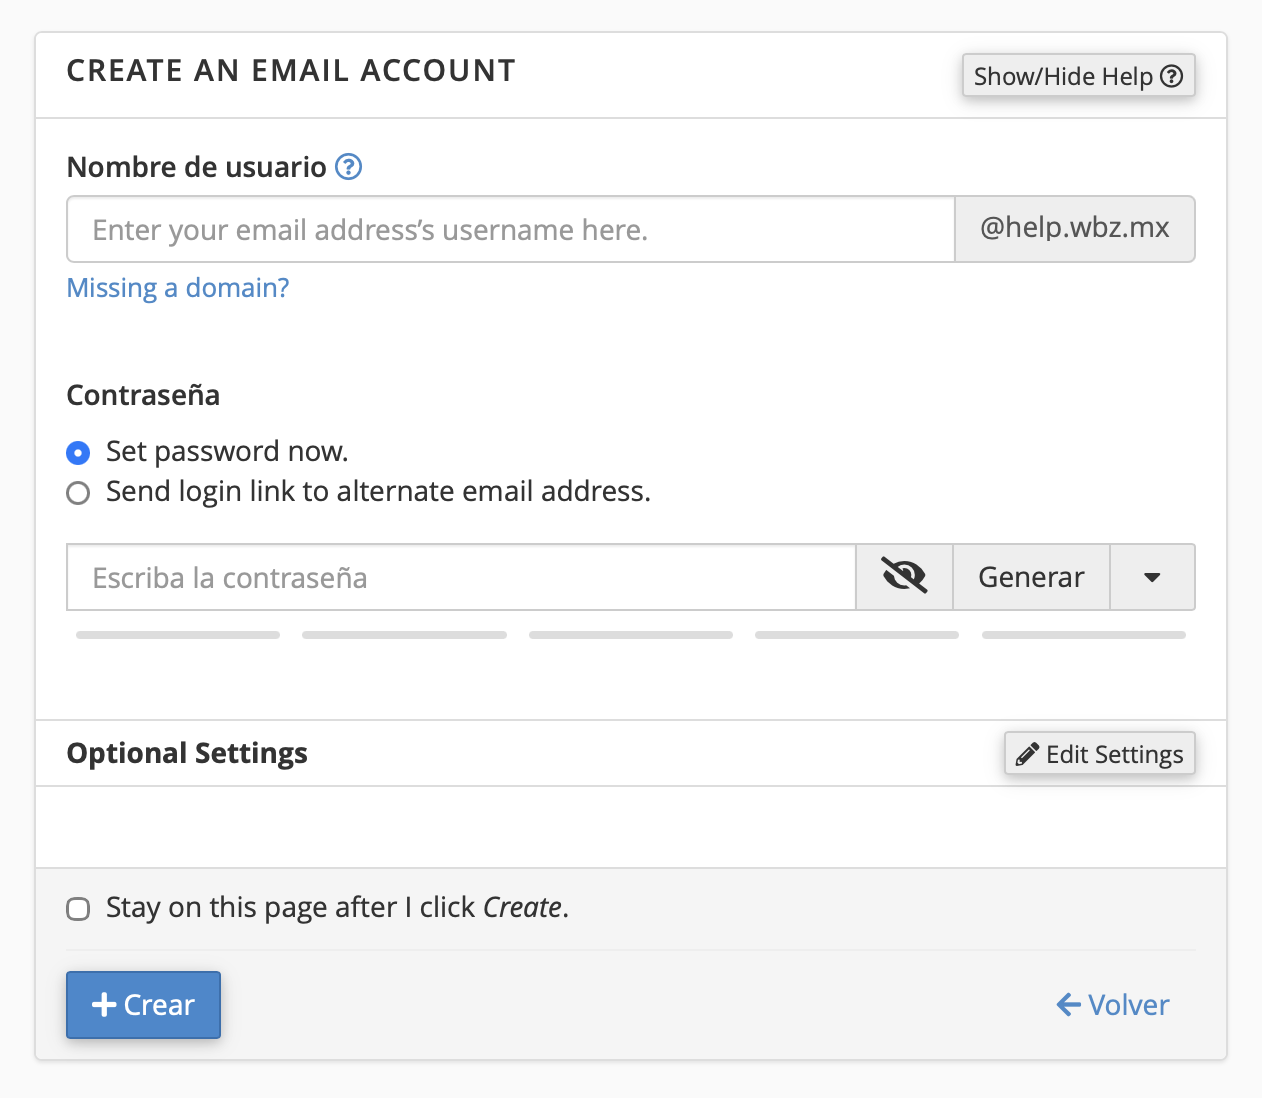The image size is (1262, 1098).
Task: Click the Contraseña section label
Action: [x=143, y=395]
